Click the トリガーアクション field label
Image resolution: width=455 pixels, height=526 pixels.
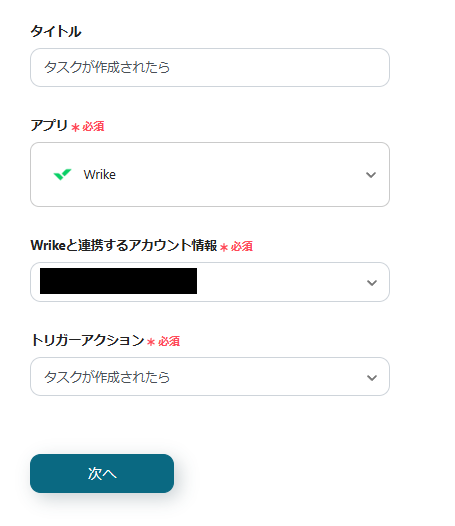88,340
